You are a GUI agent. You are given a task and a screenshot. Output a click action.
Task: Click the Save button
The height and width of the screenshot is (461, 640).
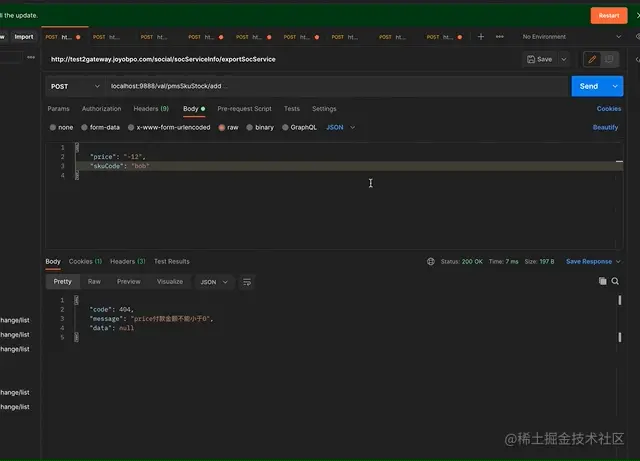(x=540, y=59)
